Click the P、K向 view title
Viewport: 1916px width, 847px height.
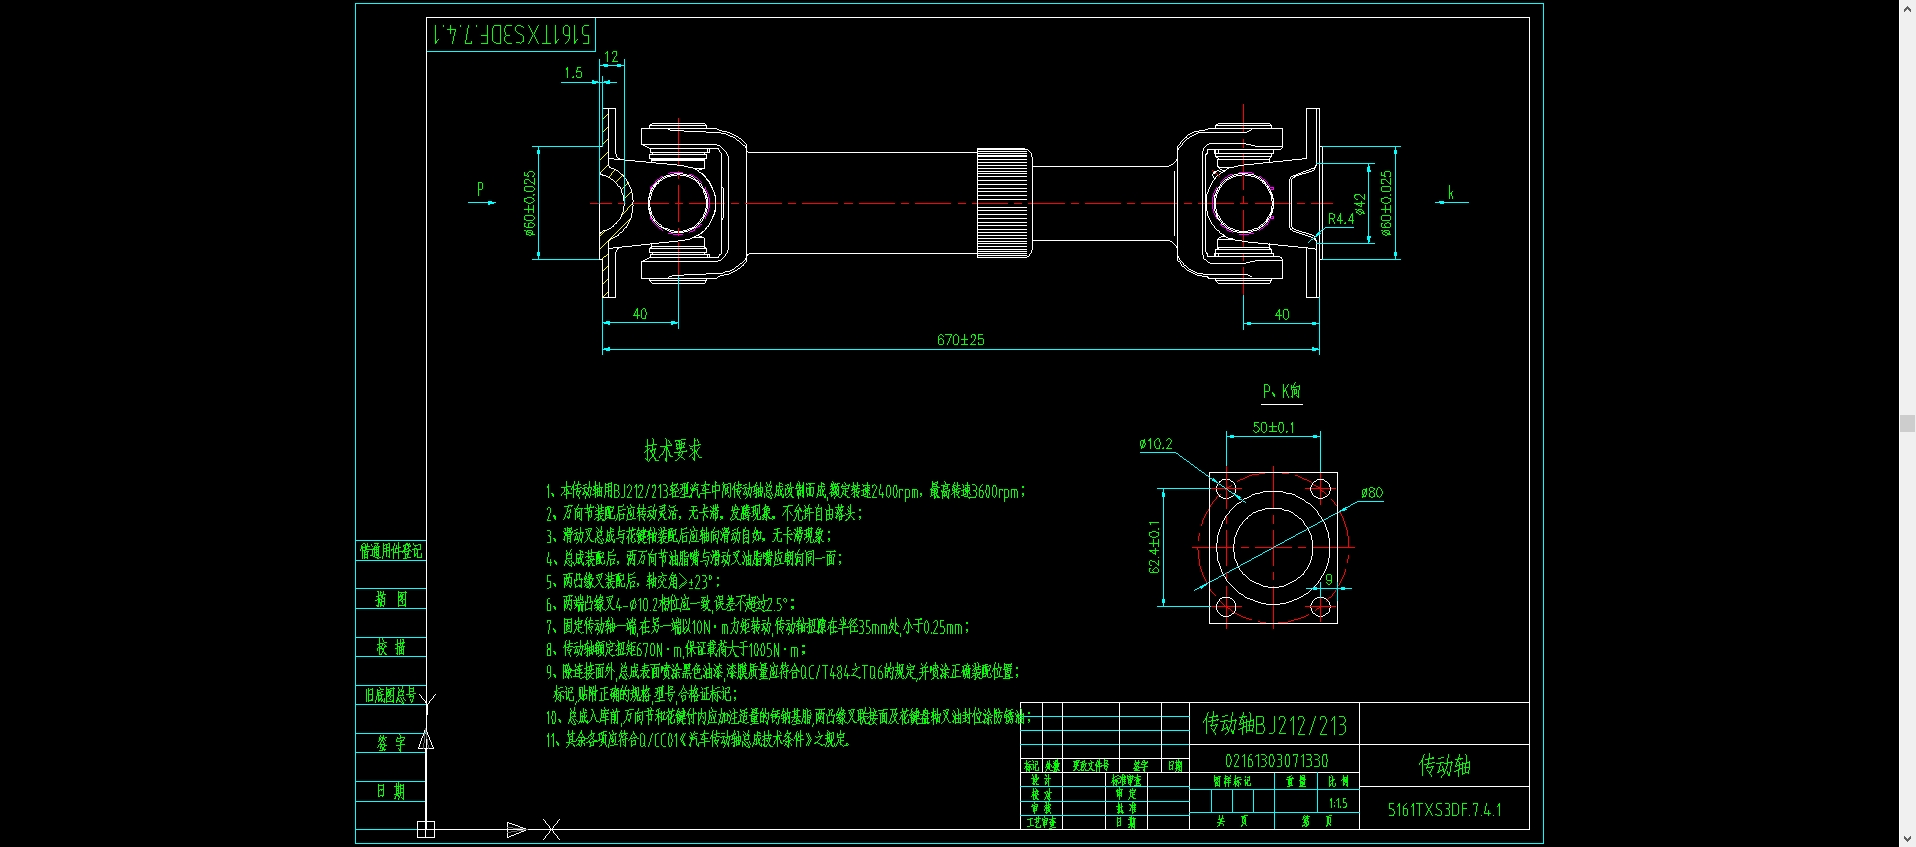[1281, 391]
